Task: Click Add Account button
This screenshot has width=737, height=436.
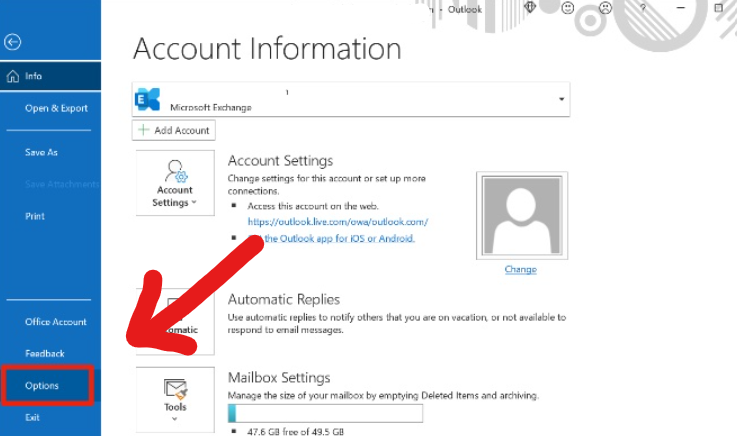Action: [174, 130]
